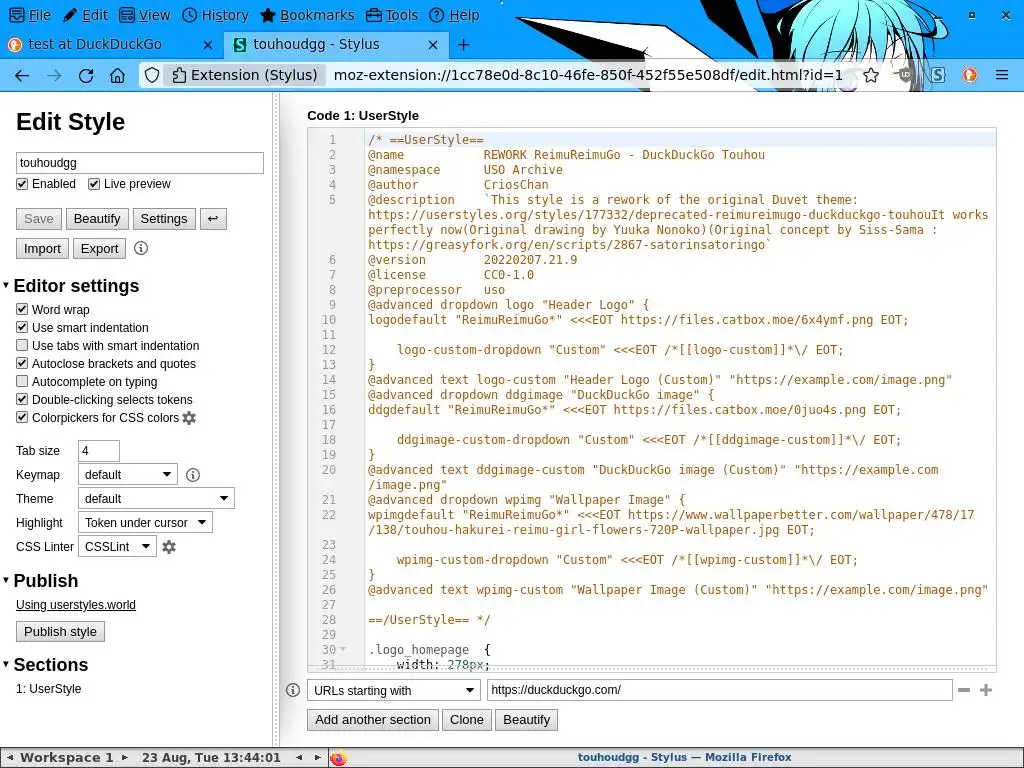Go back using the browser back arrow
1024x768 pixels.
pyautogui.click(x=22, y=76)
